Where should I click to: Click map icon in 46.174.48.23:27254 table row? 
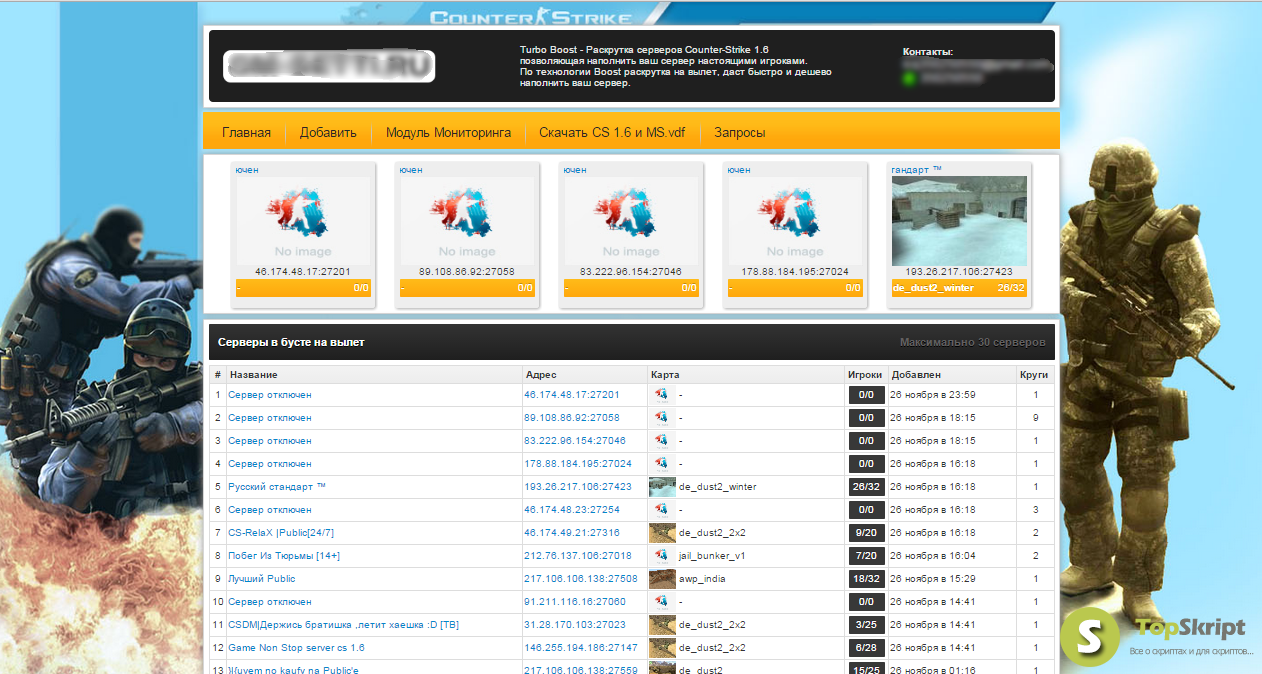(662, 510)
